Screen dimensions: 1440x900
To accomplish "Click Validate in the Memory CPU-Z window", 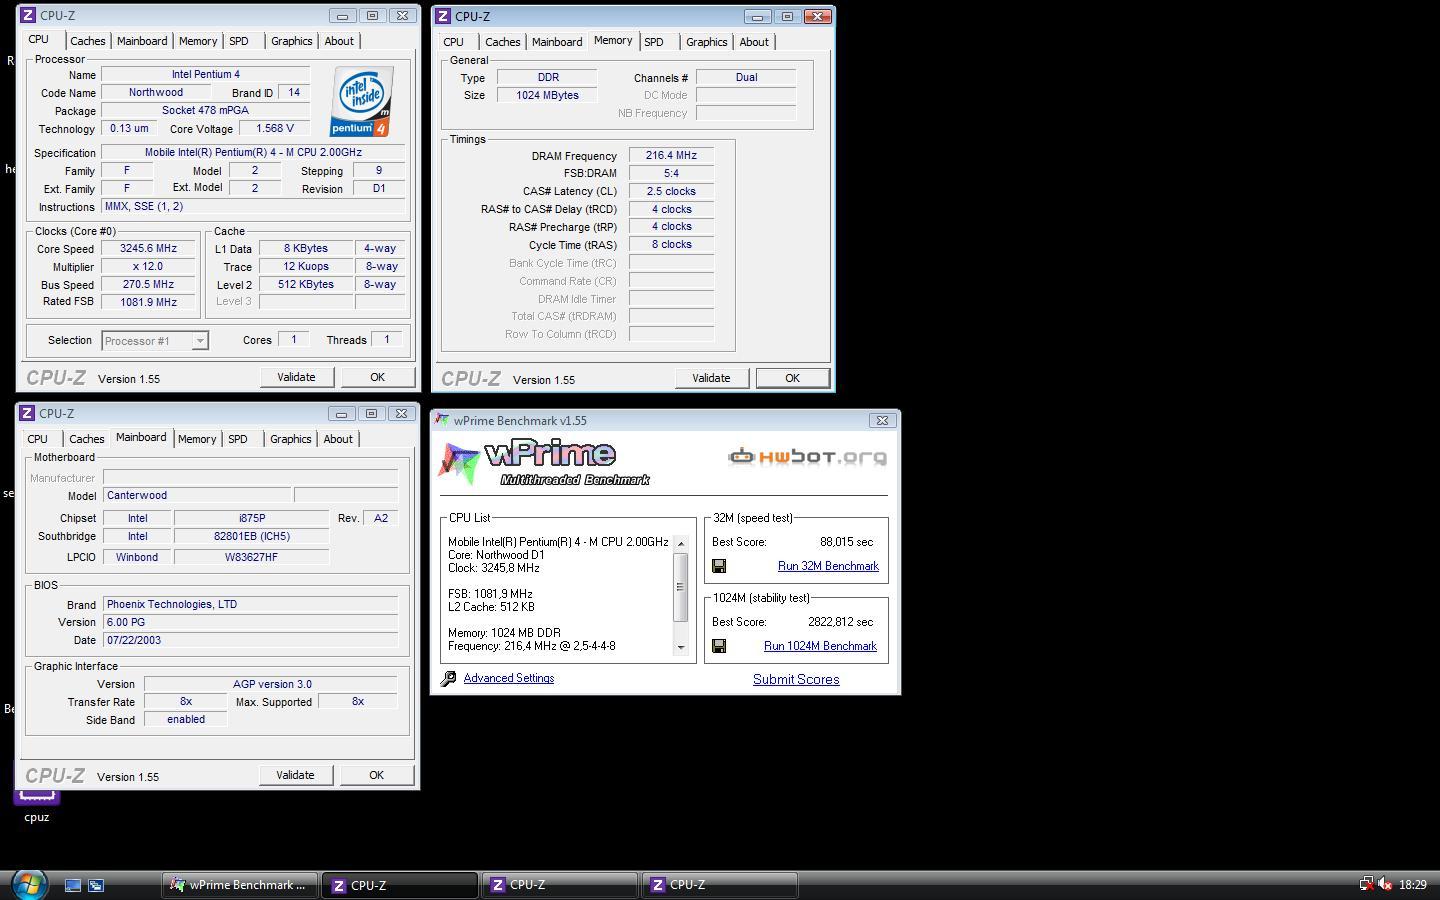I will coord(711,378).
